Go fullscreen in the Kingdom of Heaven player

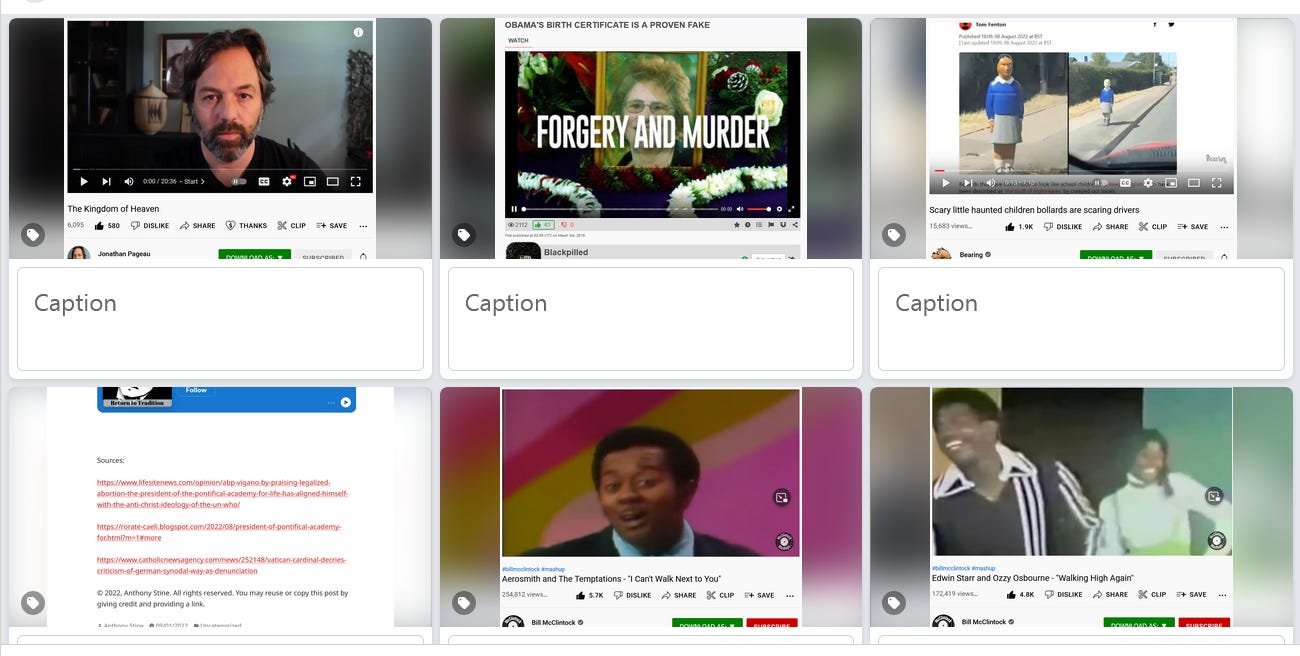(355, 182)
